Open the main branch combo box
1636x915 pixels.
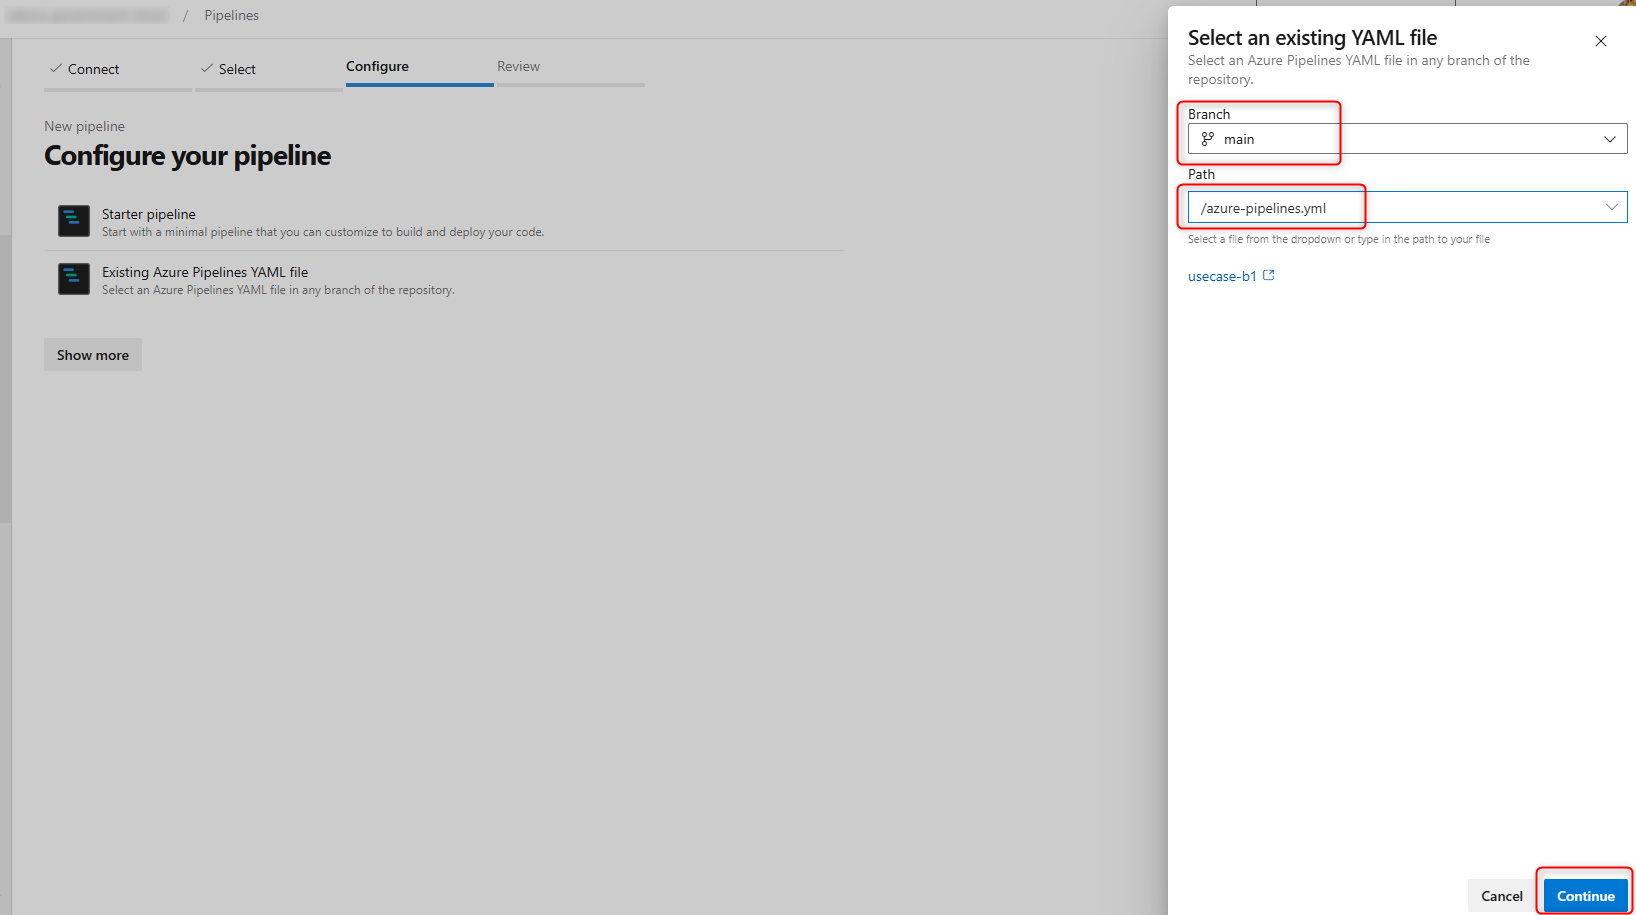coord(1400,138)
